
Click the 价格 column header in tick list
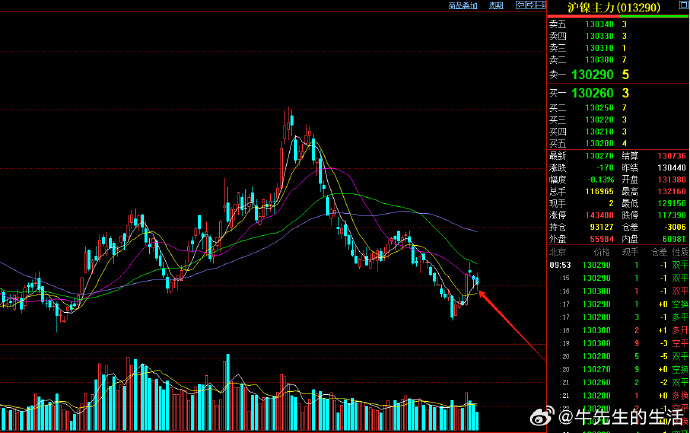coord(587,253)
